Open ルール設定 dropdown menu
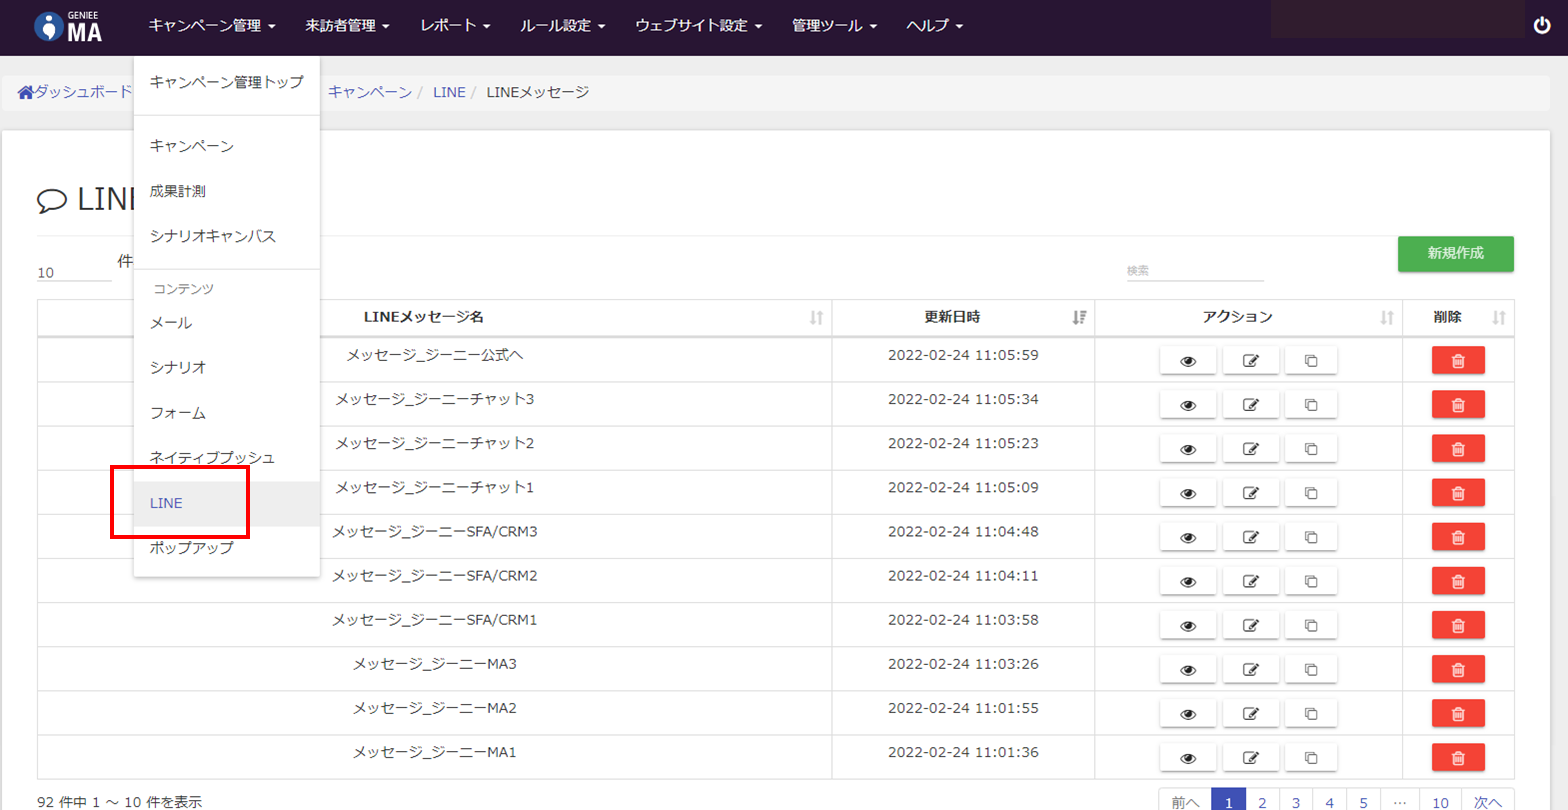This screenshot has width=1568, height=810. 563,26
